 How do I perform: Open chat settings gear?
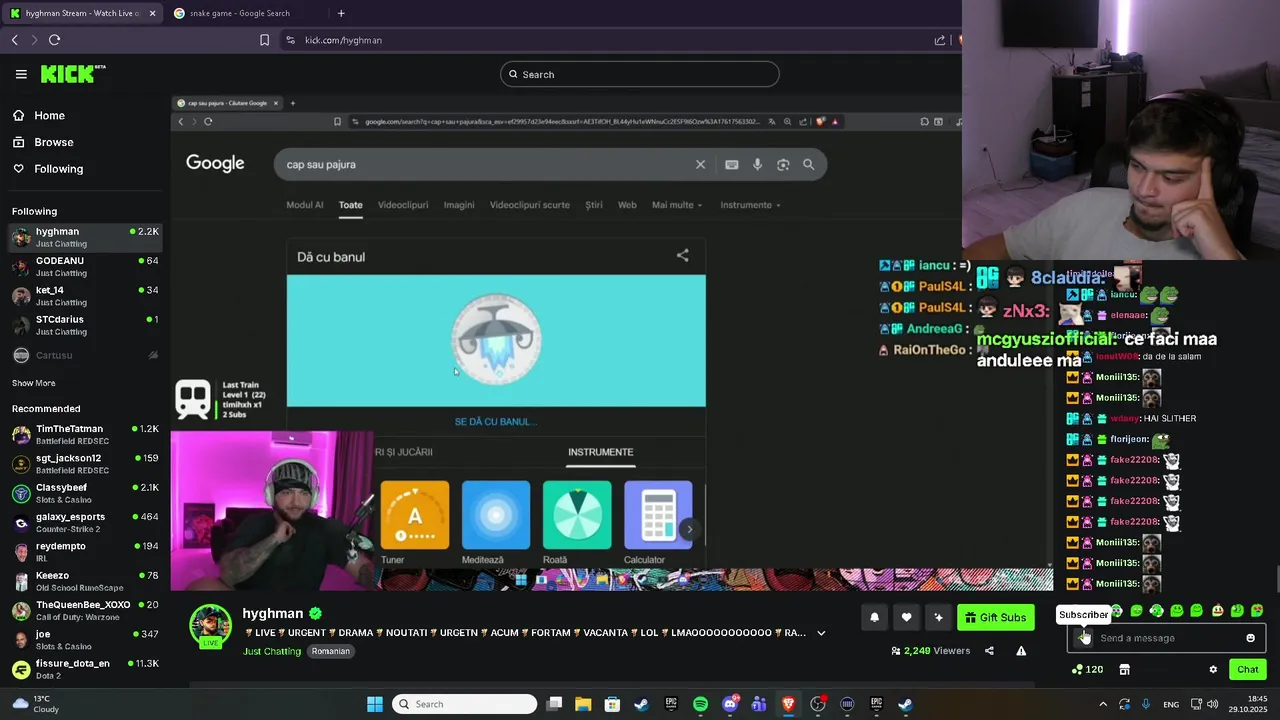[1213, 670]
